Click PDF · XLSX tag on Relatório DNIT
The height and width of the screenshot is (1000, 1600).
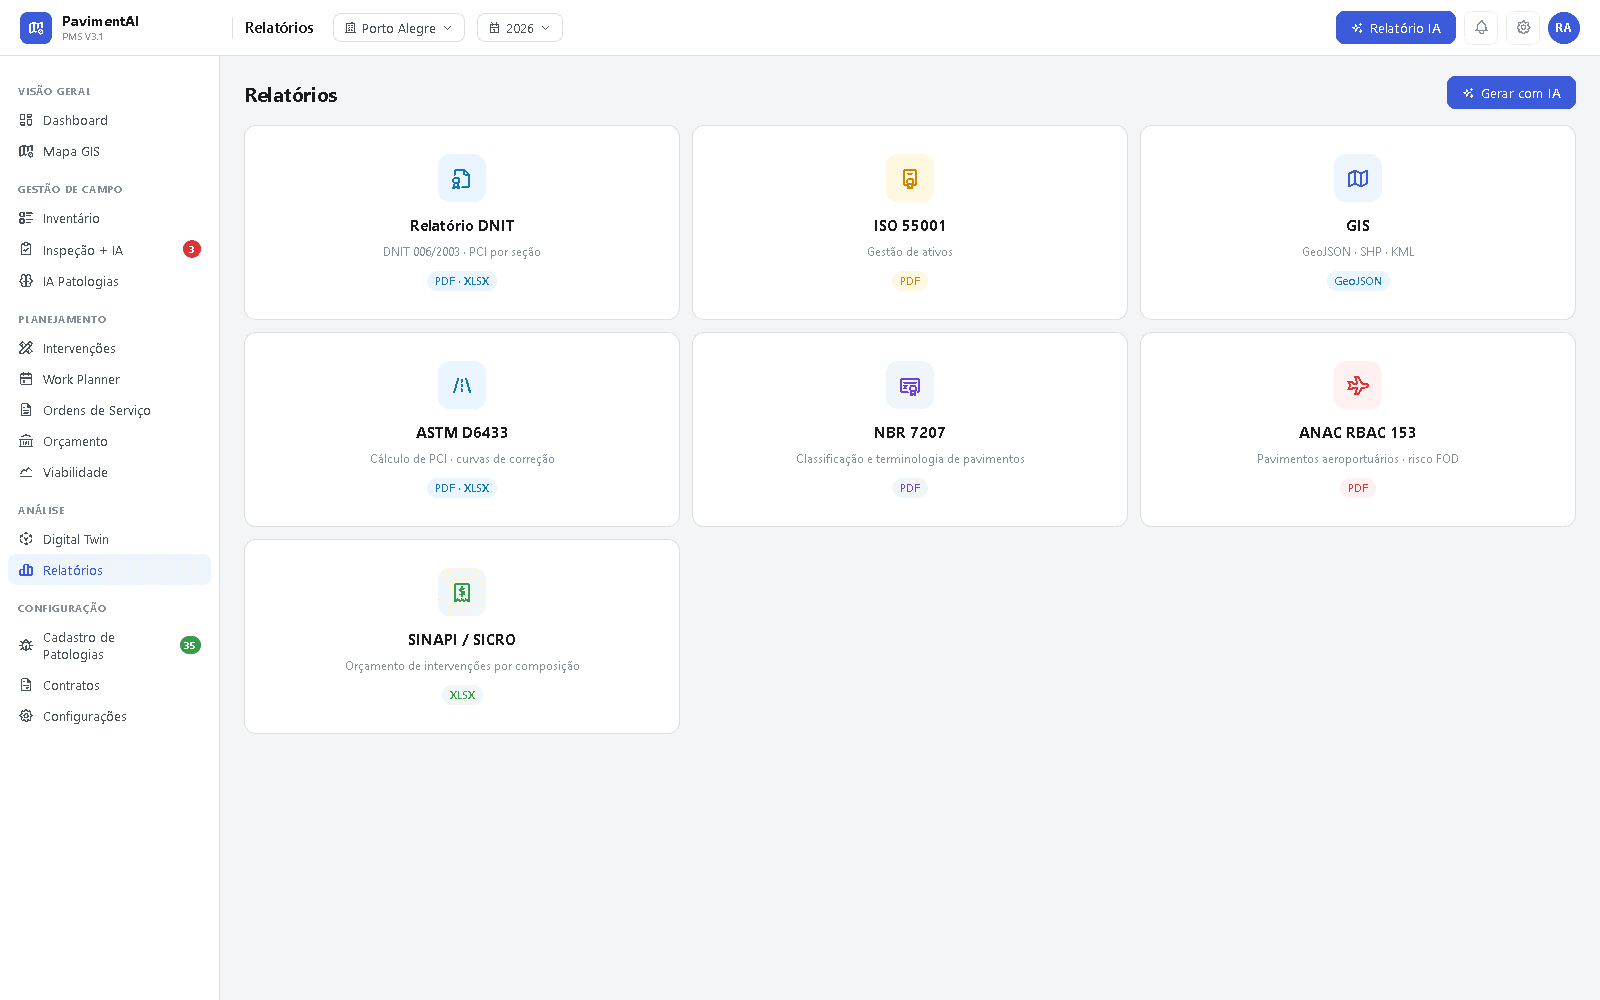click(462, 281)
